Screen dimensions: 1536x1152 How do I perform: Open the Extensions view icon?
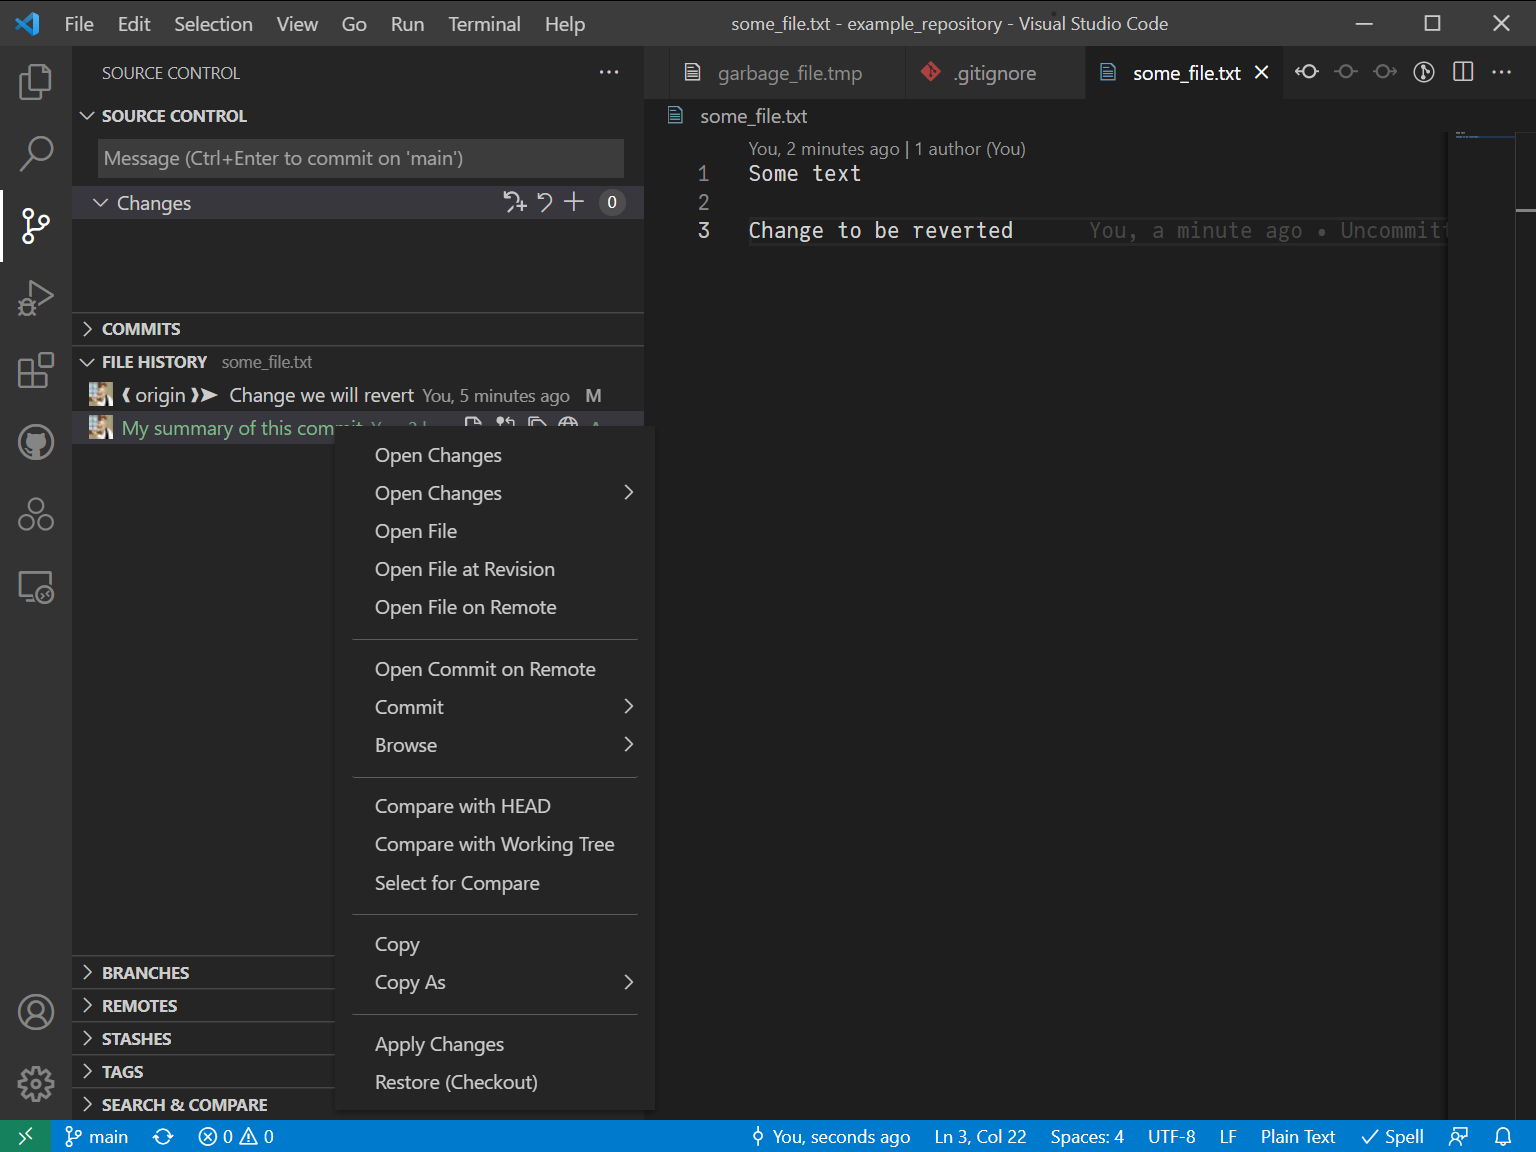(36, 370)
